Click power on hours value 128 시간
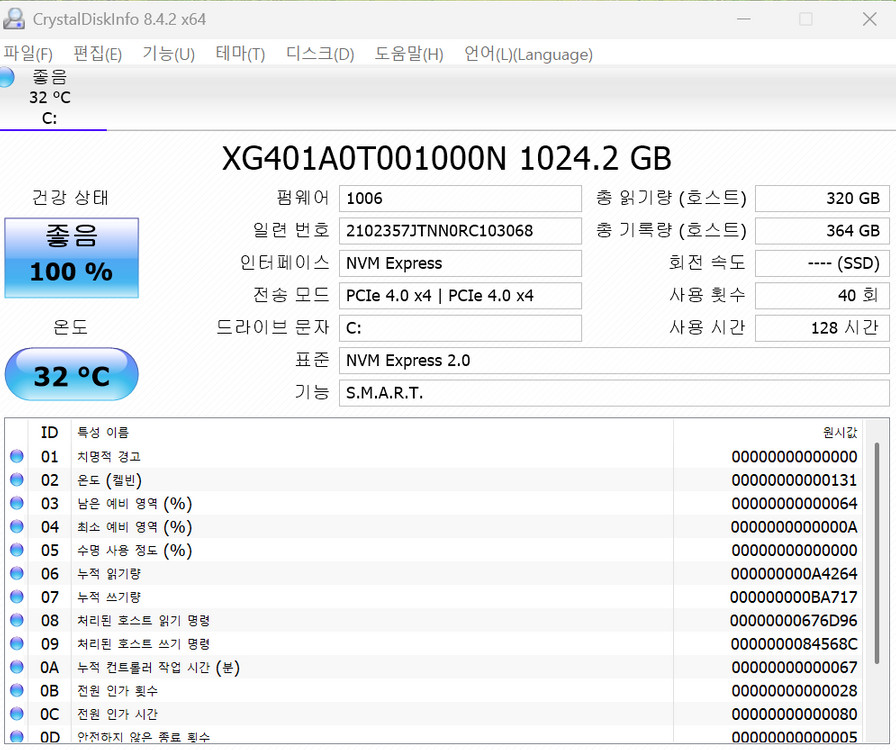Image resolution: width=896 pixels, height=750 pixels. (822, 328)
